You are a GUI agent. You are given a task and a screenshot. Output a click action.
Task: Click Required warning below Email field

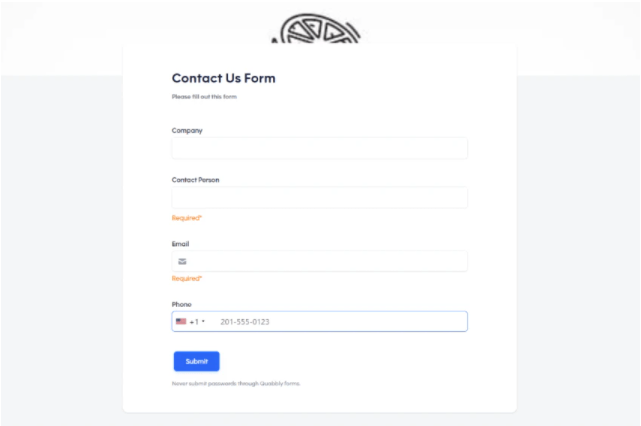tap(187, 278)
